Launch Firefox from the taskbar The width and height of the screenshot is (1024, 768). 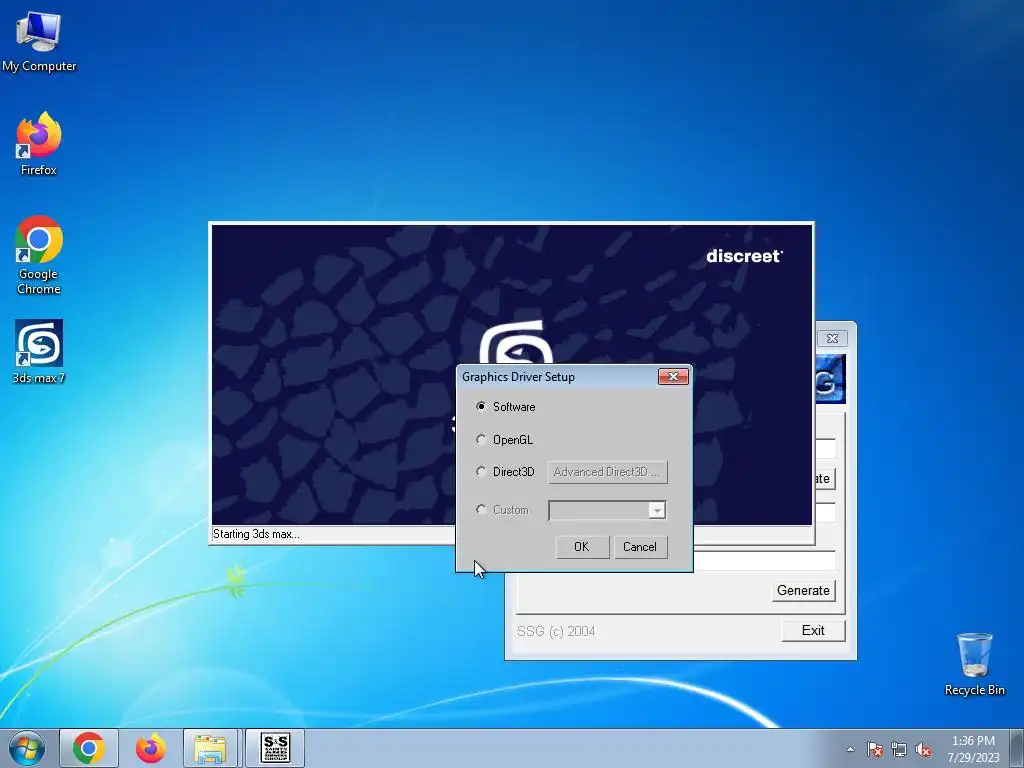click(150, 748)
